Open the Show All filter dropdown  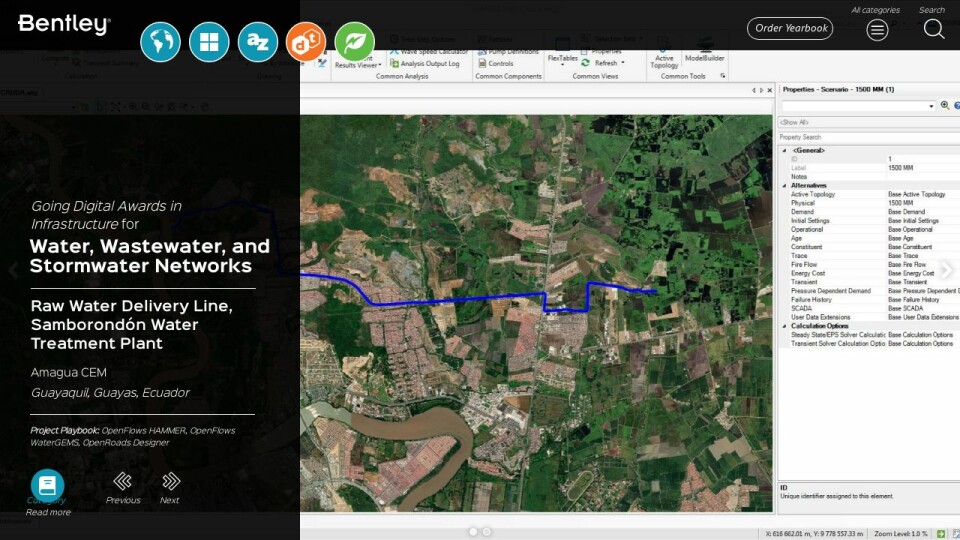pyautogui.click(x=869, y=122)
